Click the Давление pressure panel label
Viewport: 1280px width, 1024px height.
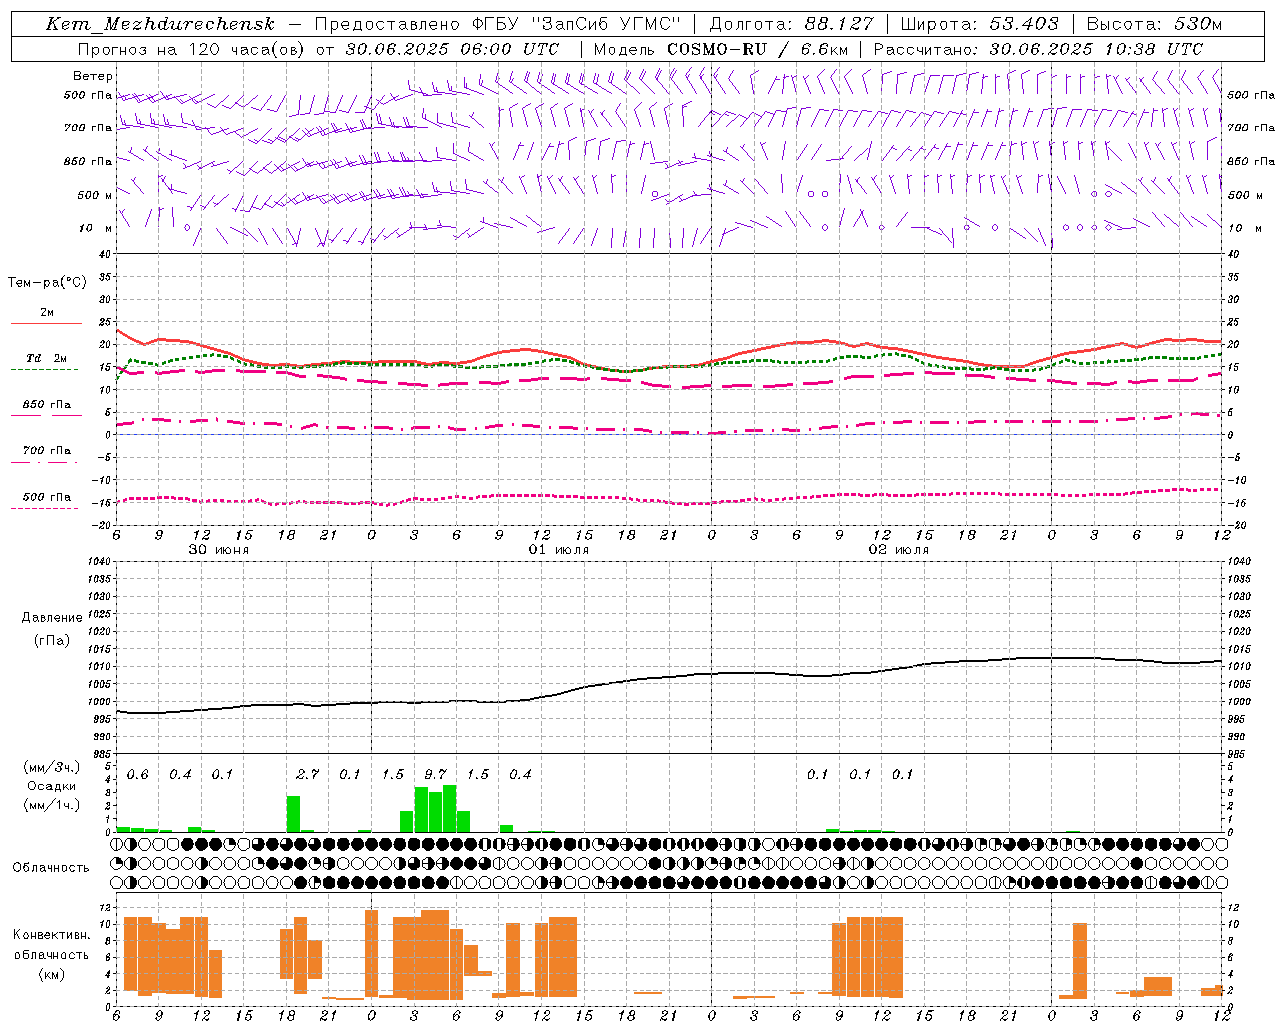click(52, 618)
